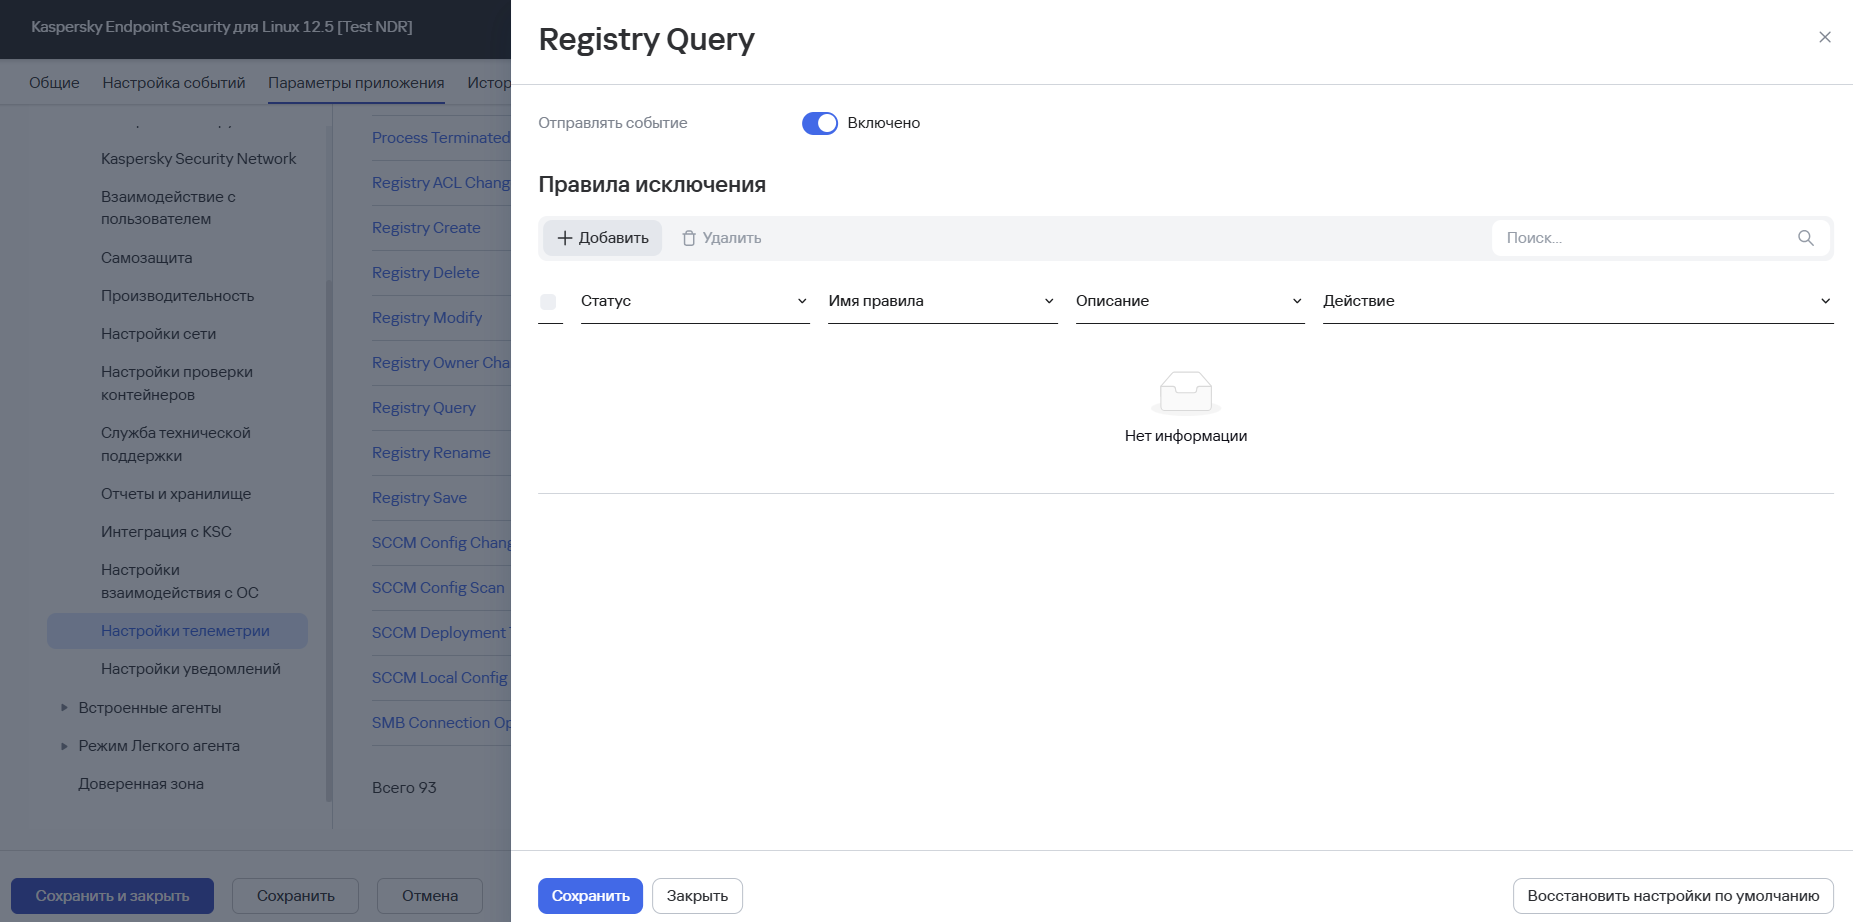Check the select-all checkbox in table header
This screenshot has width=1853, height=922.
pos(548,301)
